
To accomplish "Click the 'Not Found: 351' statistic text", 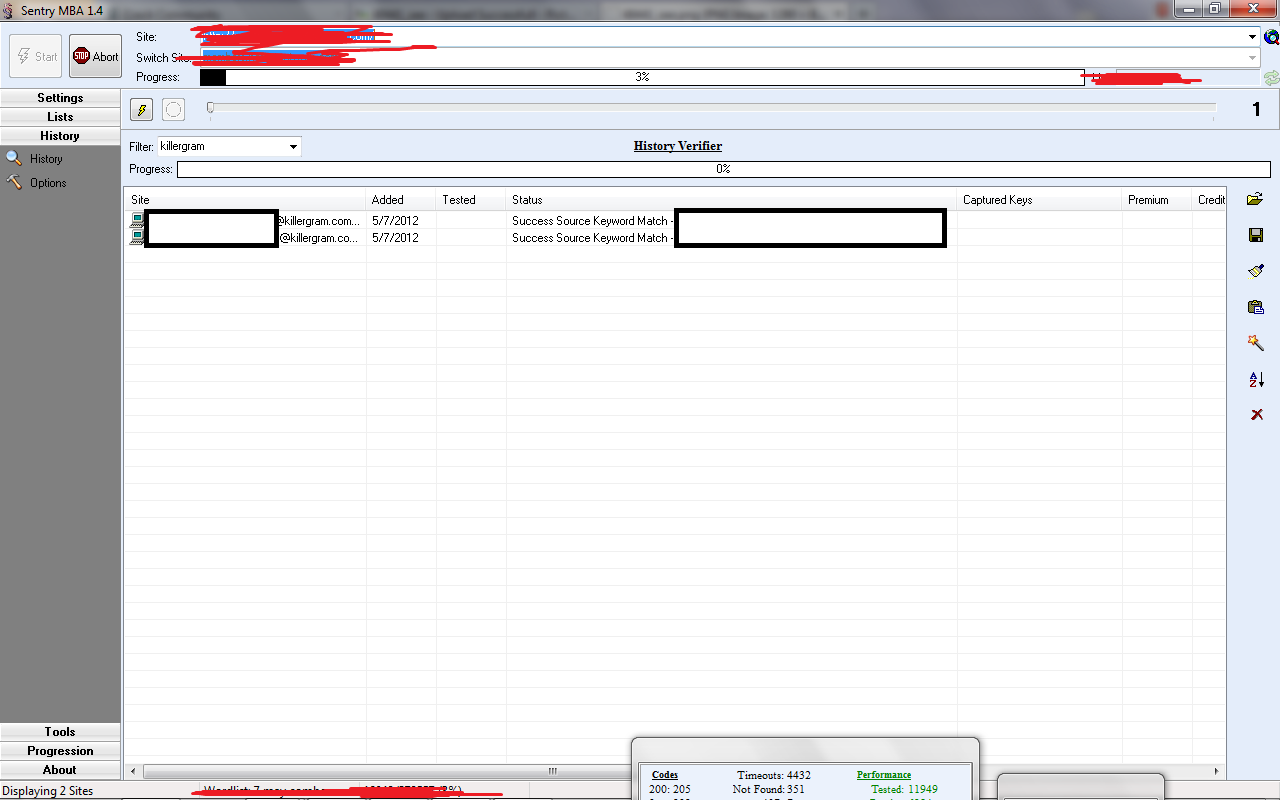I will coord(769,789).
